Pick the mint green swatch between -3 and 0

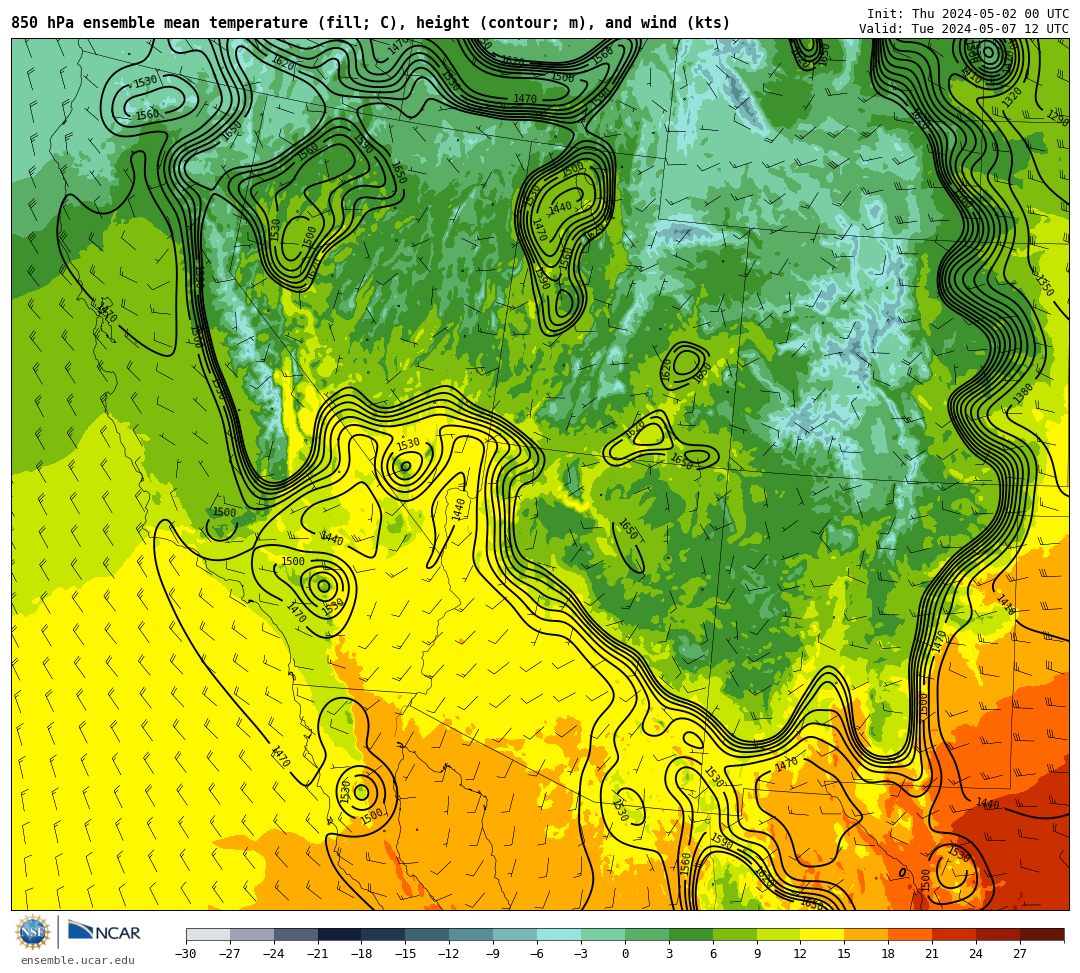click(x=603, y=934)
